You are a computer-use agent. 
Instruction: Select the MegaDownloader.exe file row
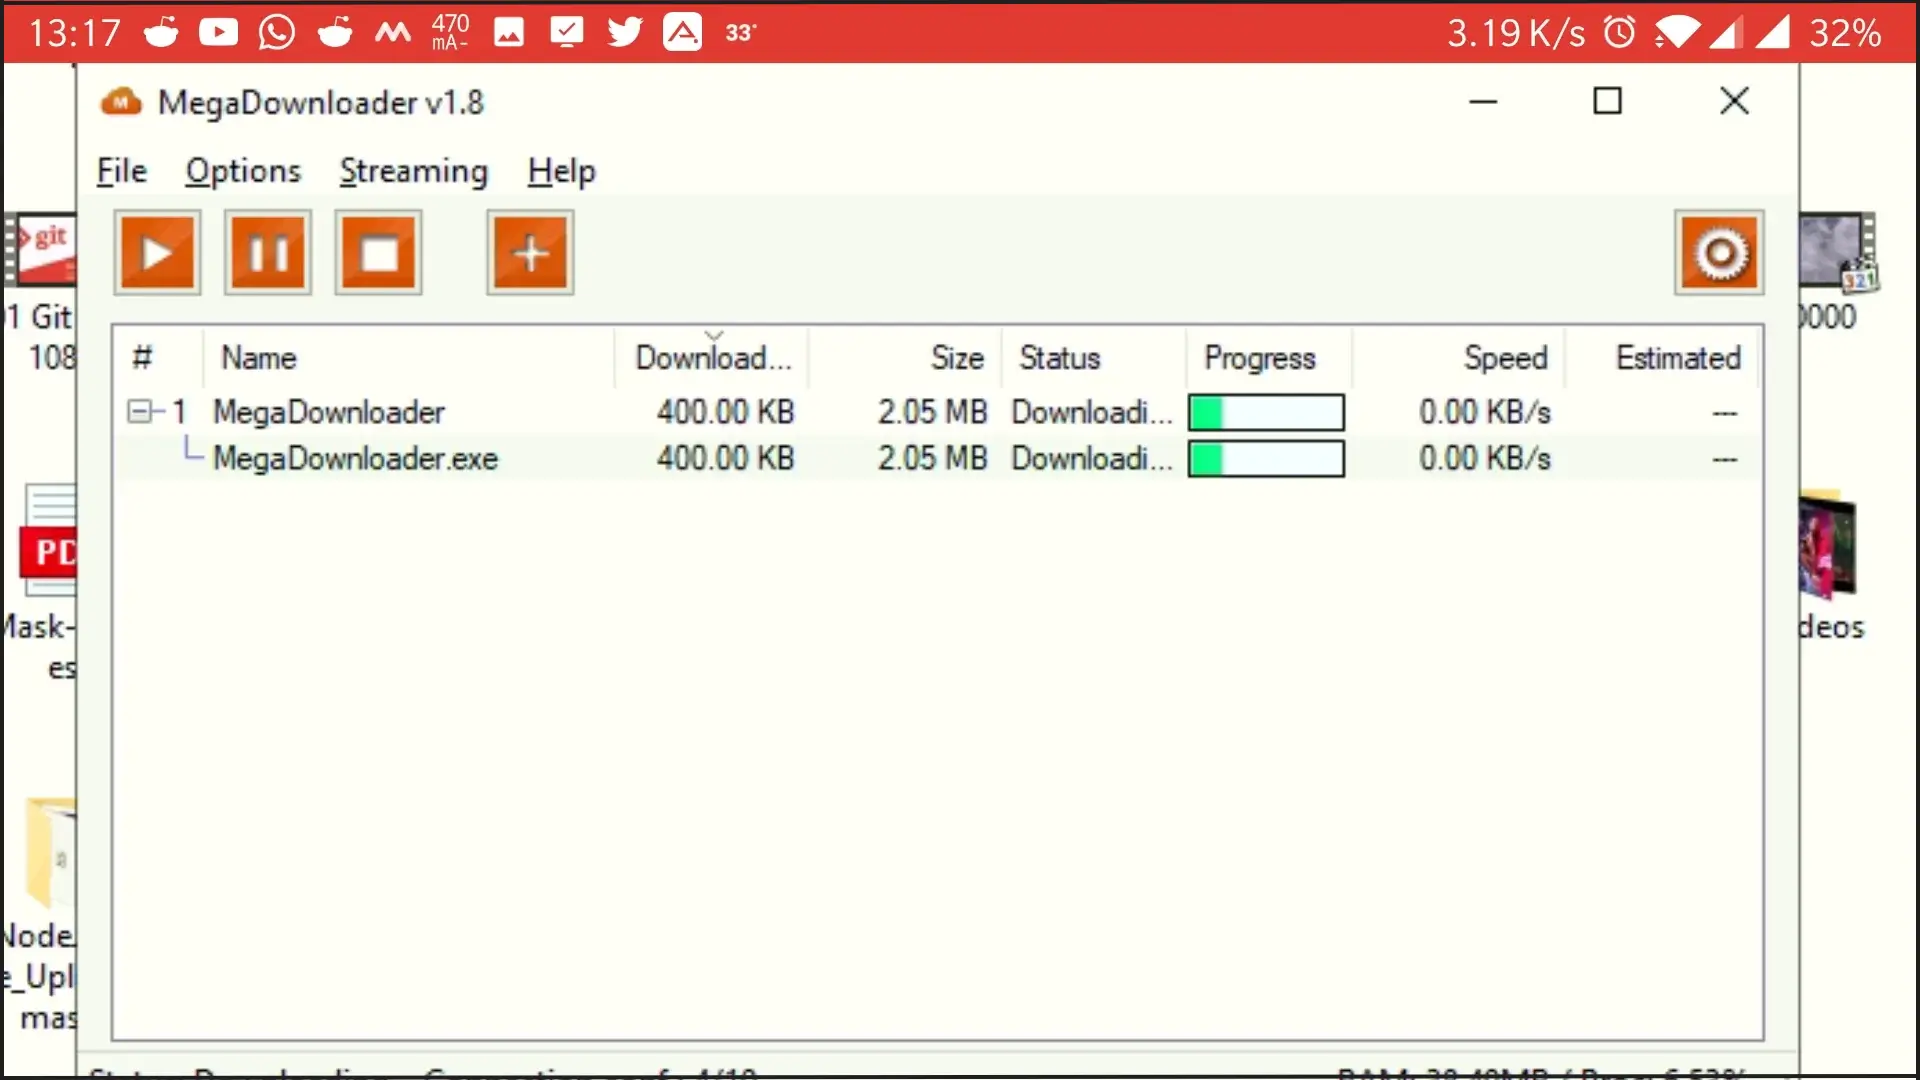(x=937, y=459)
